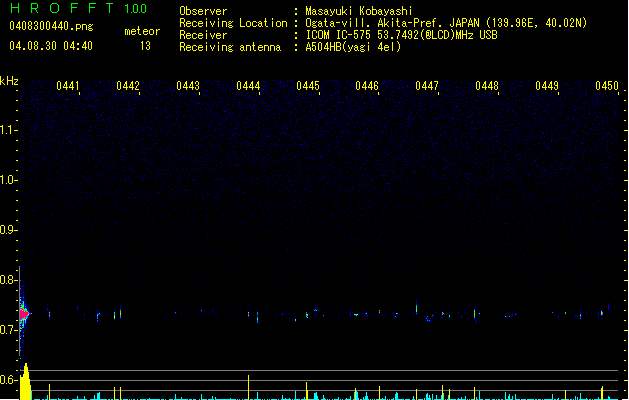Click the meteor count value 13
This screenshot has height=400, width=629.
(x=145, y=46)
